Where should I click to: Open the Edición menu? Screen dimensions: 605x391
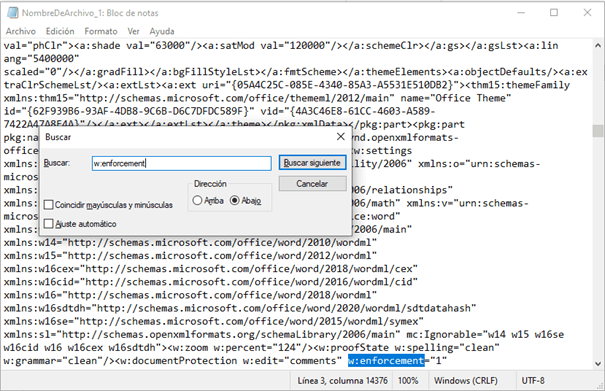point(60,31)
